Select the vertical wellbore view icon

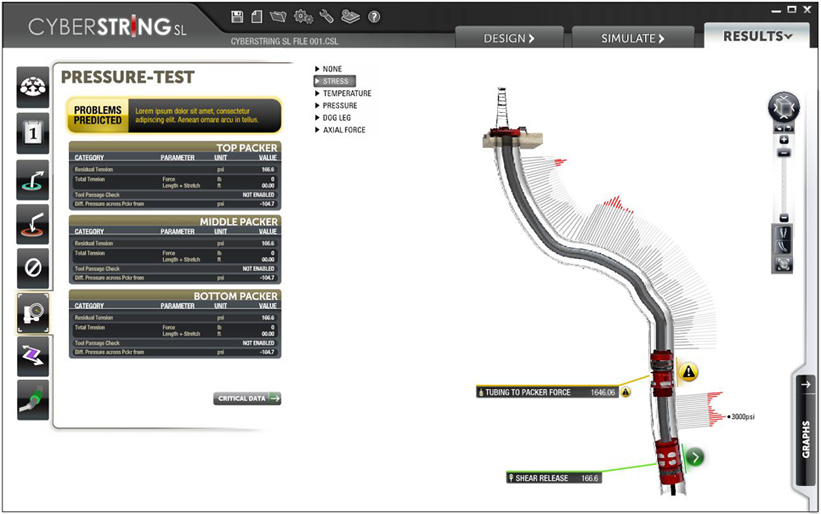784,233
